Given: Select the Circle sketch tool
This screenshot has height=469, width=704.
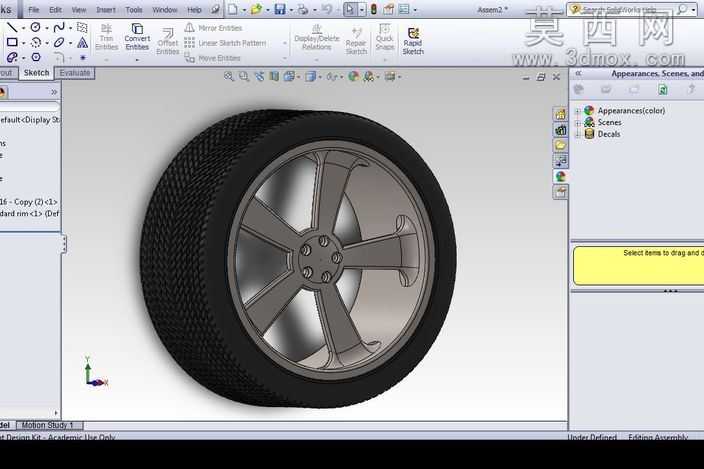Looking at the screenshot, I should pos(35,28).
